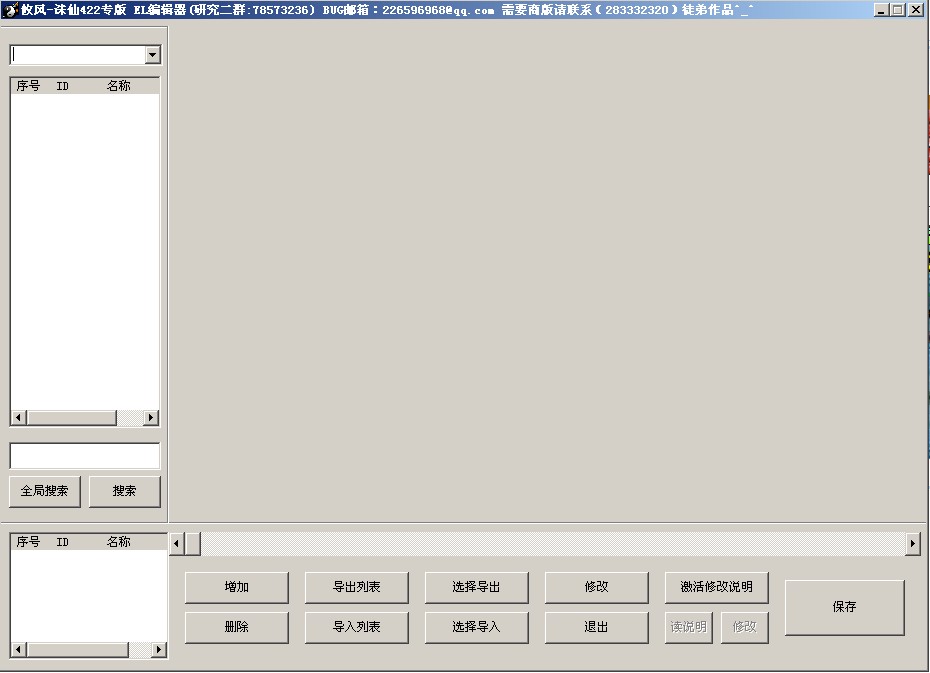Screen dimensions: 930x673
Task: Click the app icon in the title bar
Action: (x=10, y=10)
